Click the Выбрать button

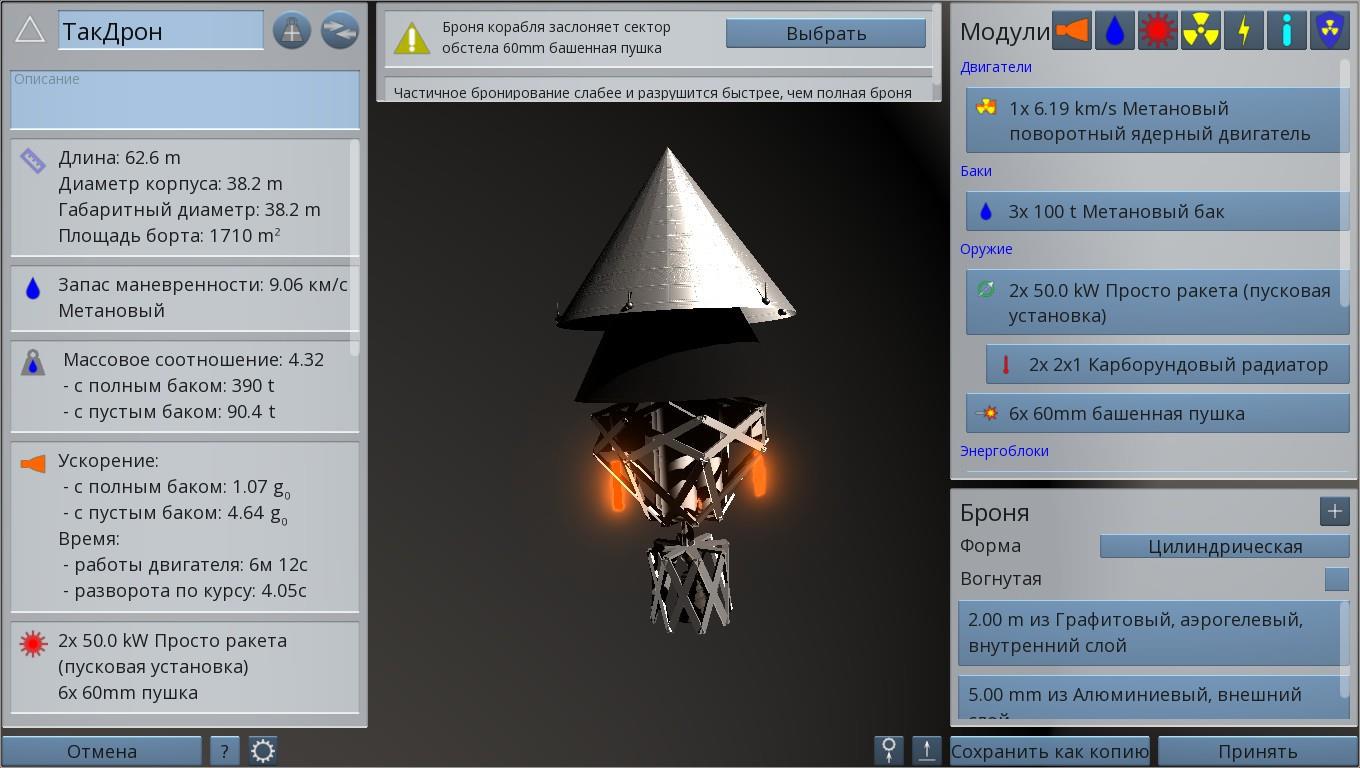826,33
